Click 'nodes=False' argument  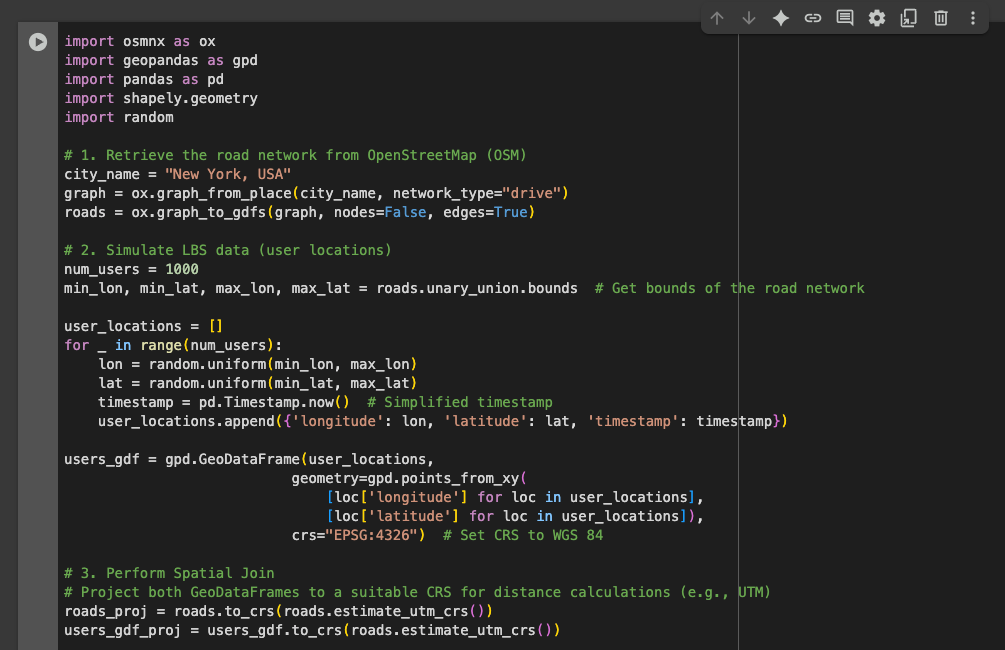(x=380, y=212)
